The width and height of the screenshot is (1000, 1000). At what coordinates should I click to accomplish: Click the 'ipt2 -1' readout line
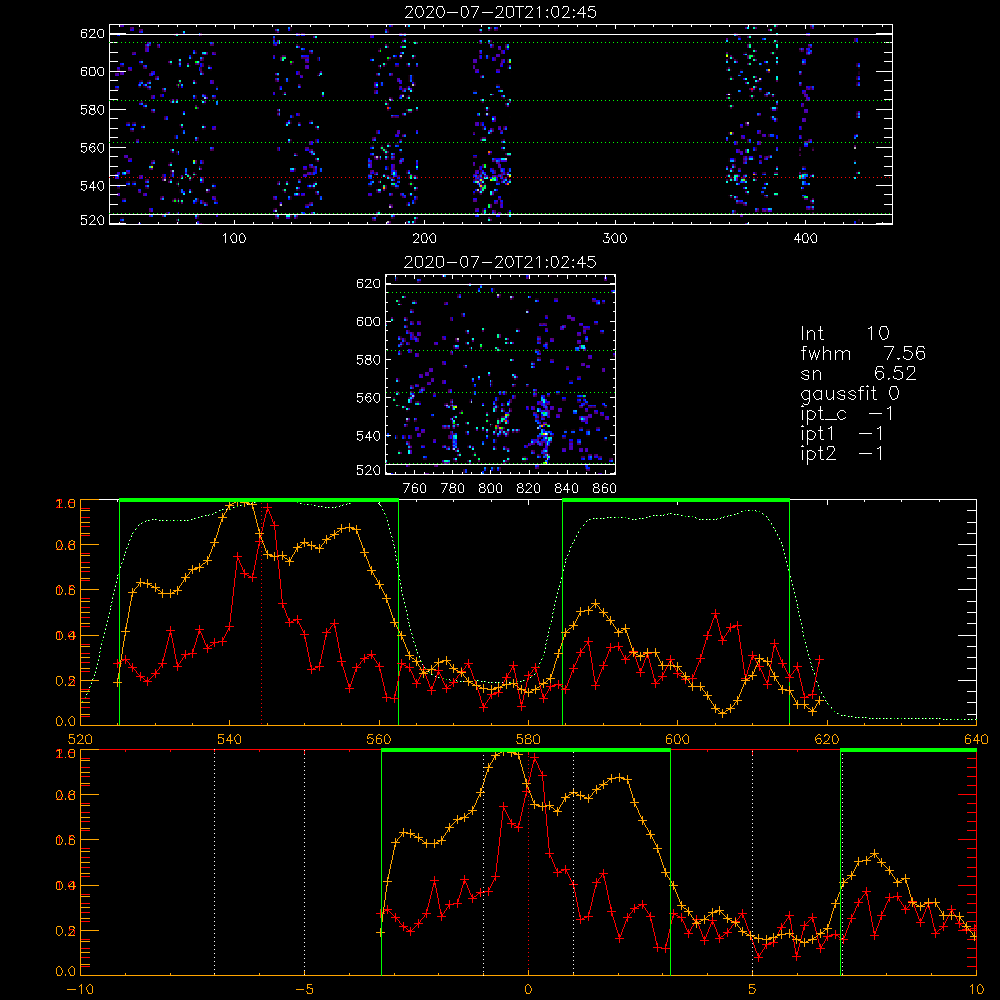point(841,454)
